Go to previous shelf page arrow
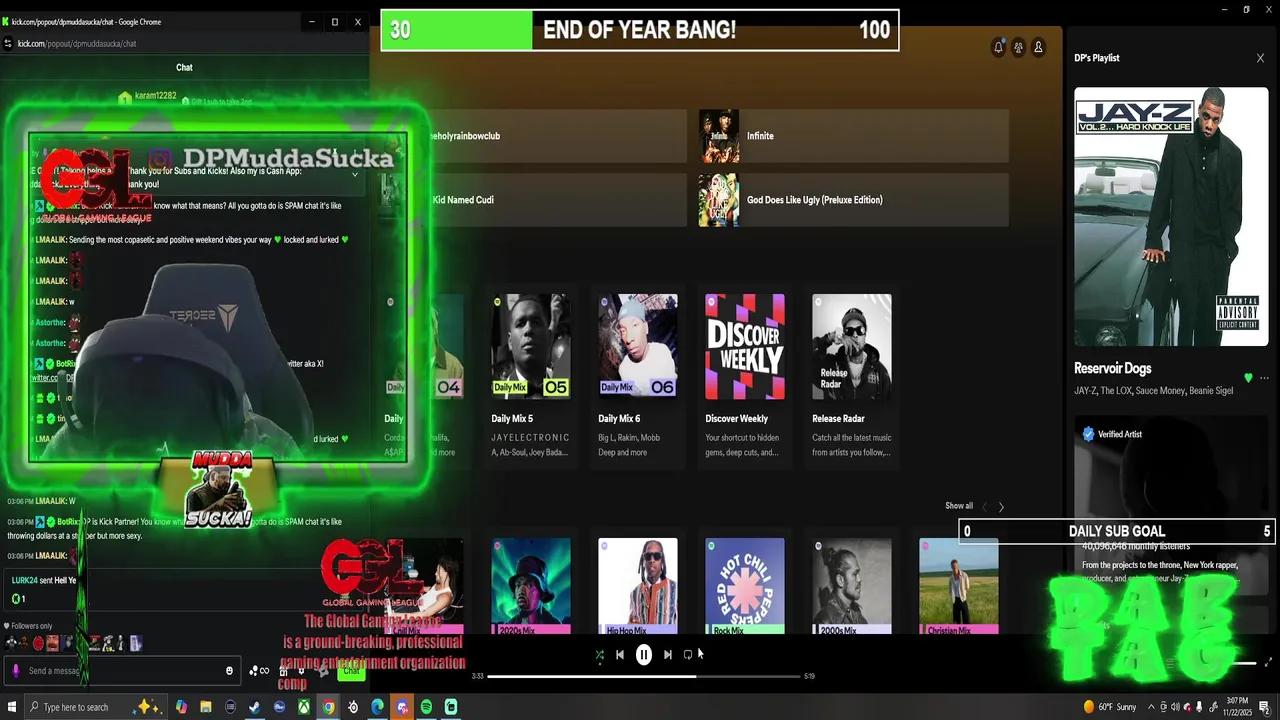The image size is (1280, 720). [984, 507]
